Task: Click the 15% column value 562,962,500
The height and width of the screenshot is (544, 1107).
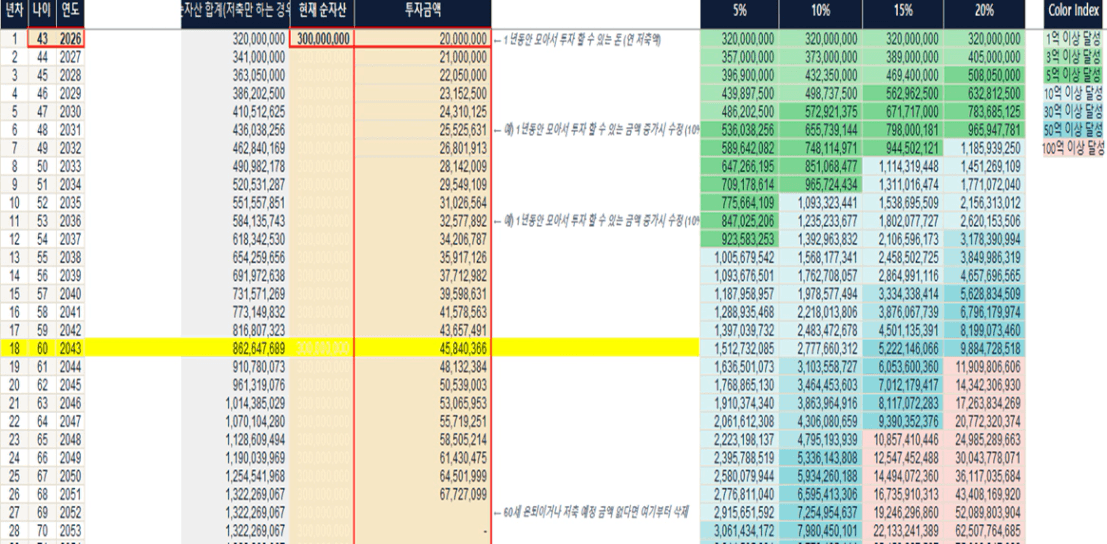Action: [904, 94]
